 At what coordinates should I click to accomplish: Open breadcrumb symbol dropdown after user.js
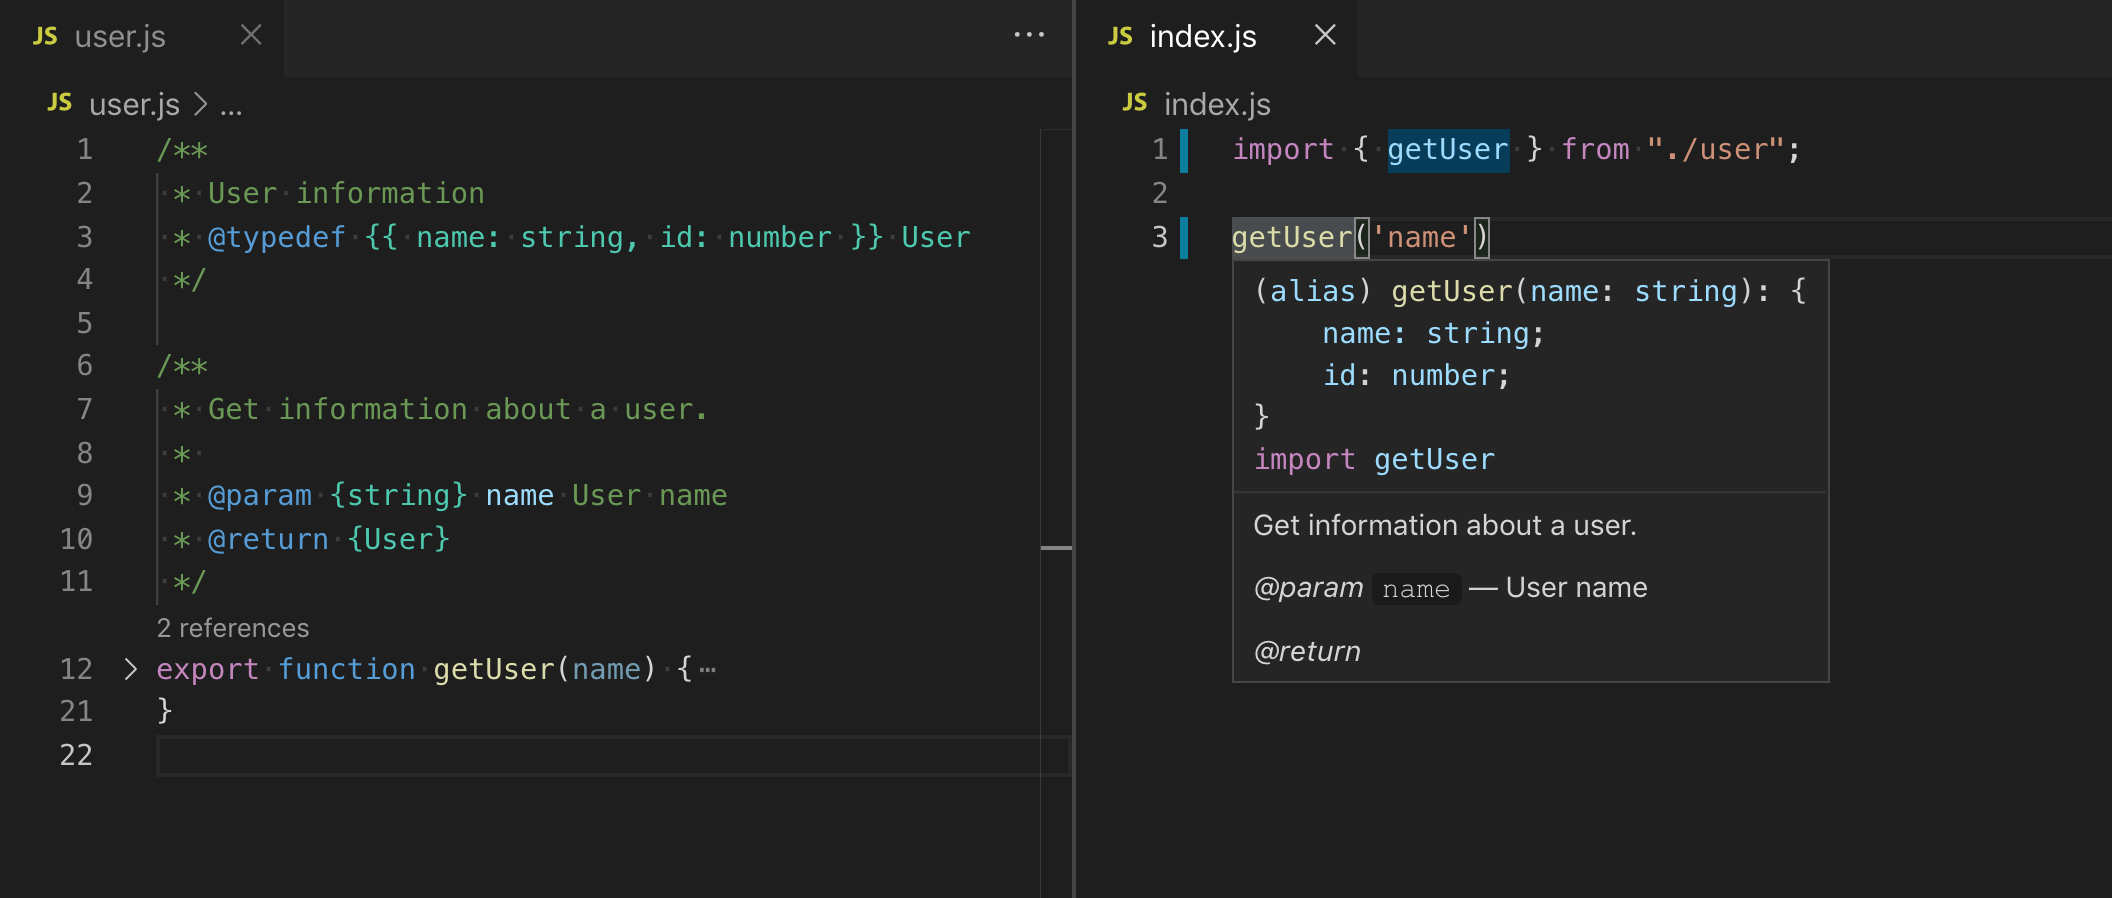231,105
